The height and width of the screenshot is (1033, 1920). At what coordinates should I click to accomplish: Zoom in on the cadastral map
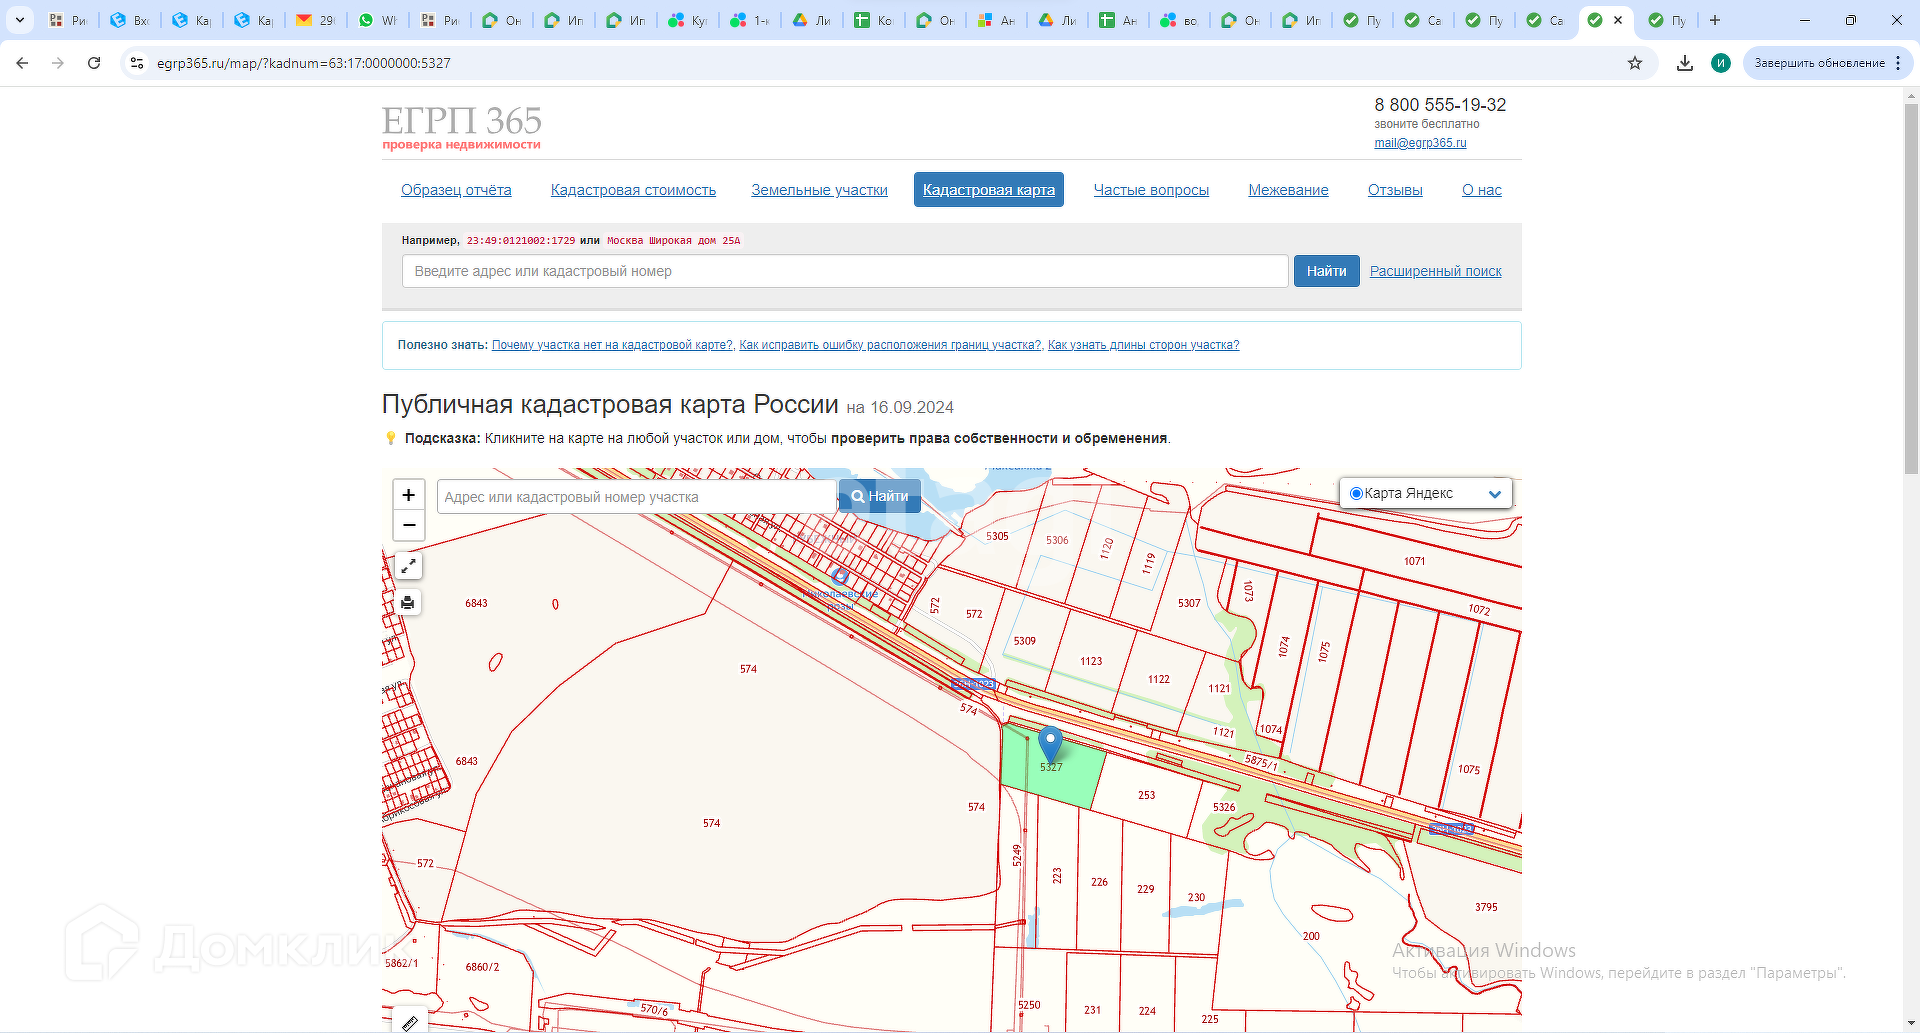click(408, 495)
